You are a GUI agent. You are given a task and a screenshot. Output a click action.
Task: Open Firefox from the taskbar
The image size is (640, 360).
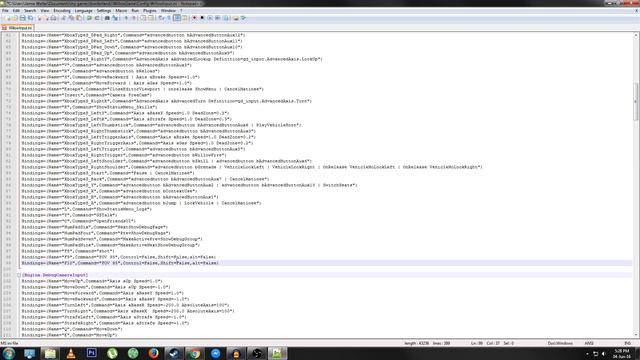coord(153,353)
